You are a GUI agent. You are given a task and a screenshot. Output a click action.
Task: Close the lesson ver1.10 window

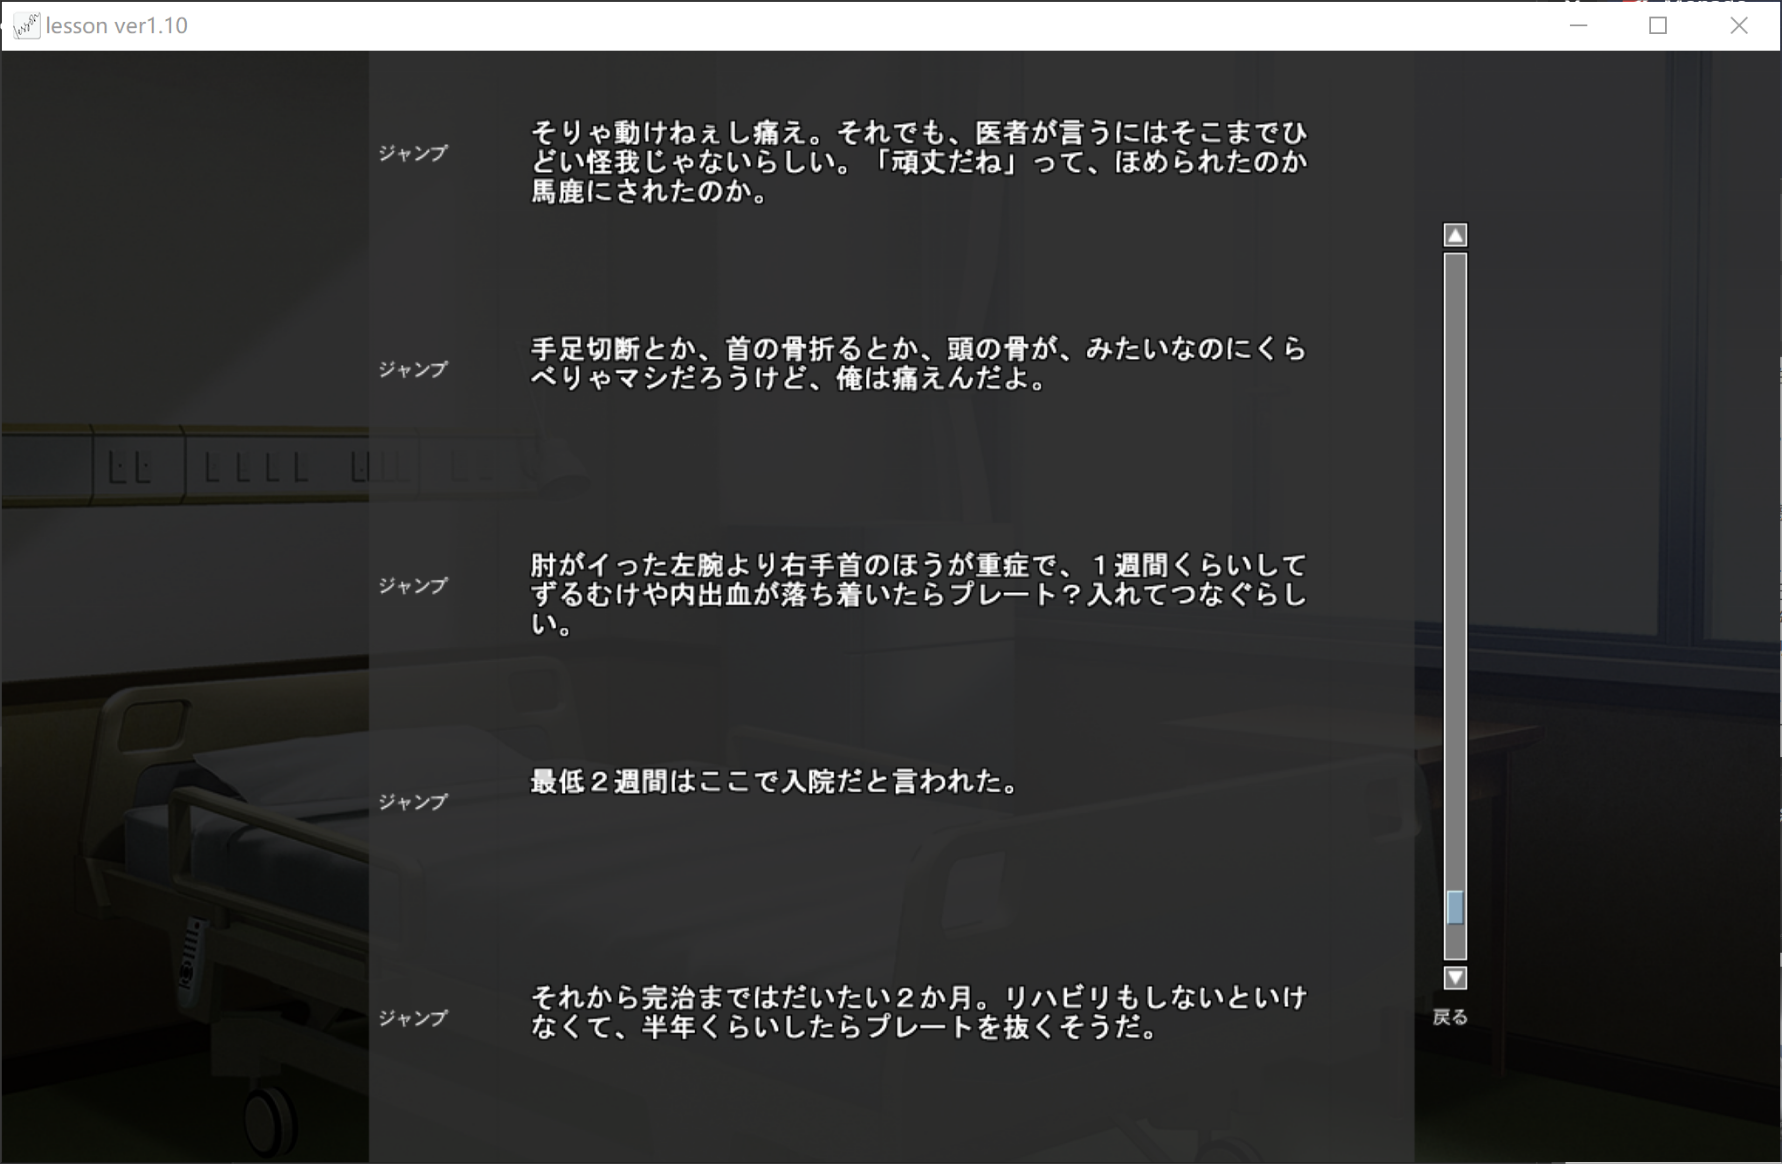click(x=1738, y=26)
